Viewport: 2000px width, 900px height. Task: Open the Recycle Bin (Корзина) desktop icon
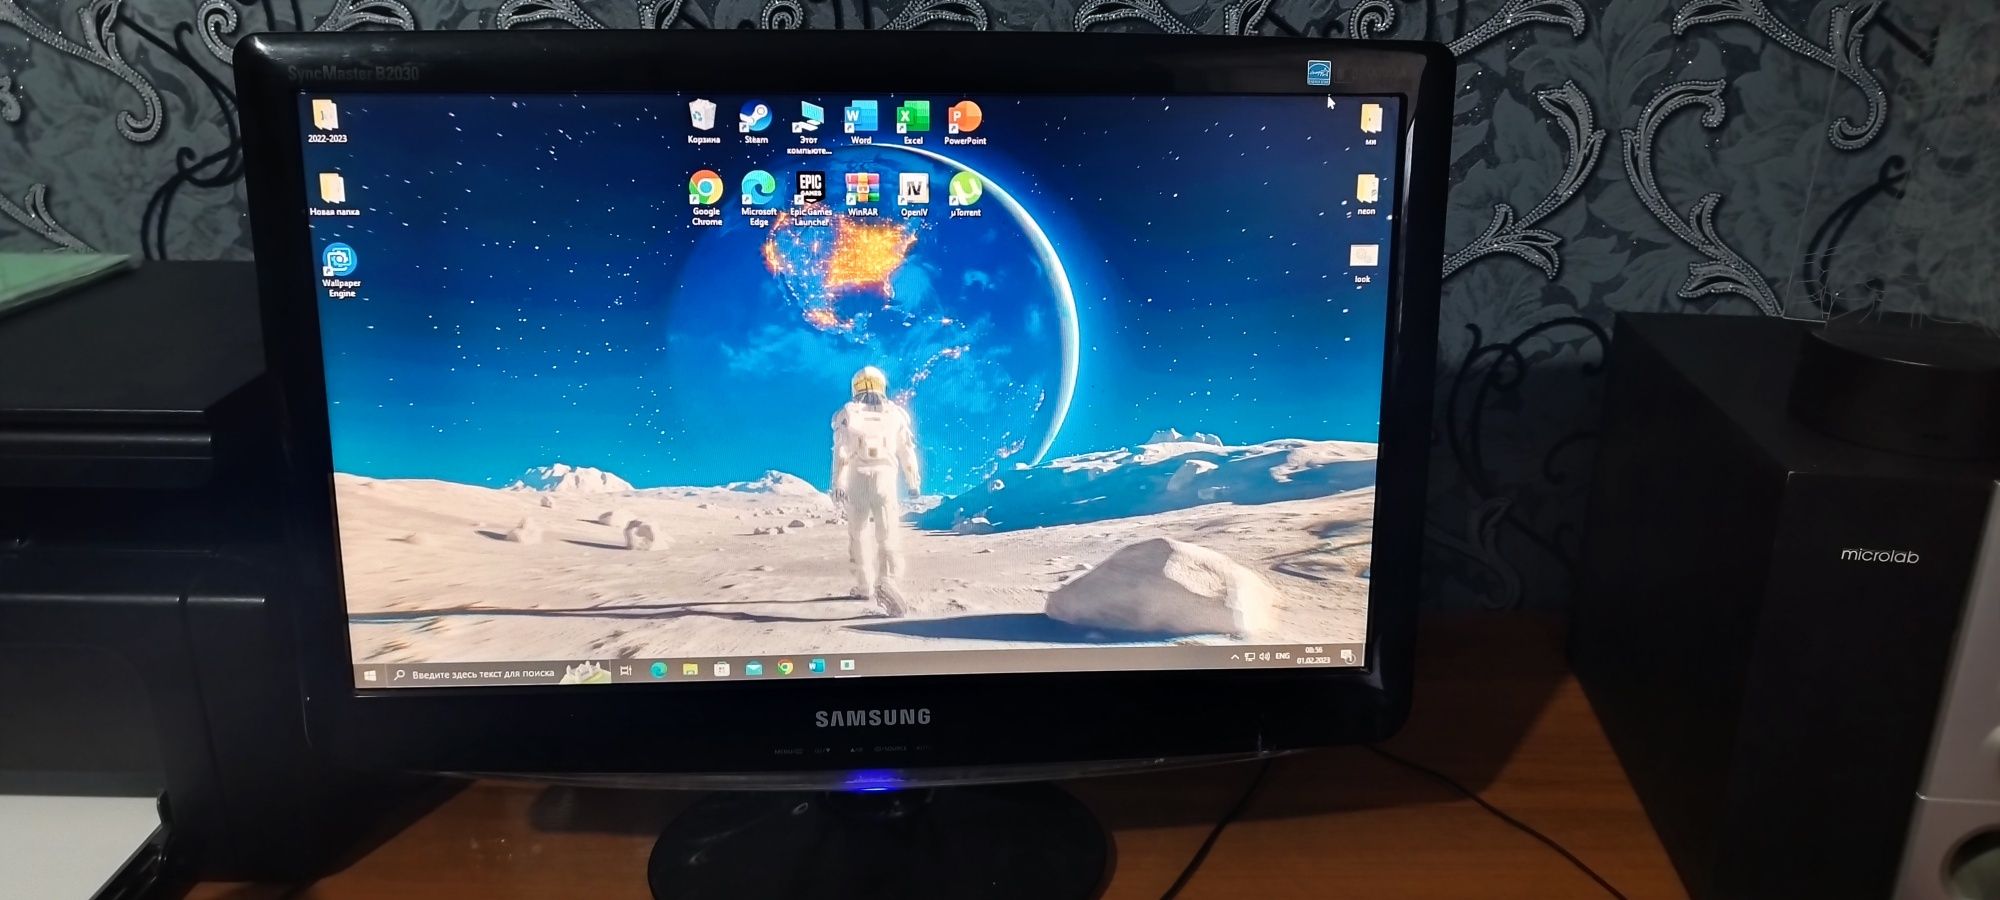(703, 122)
